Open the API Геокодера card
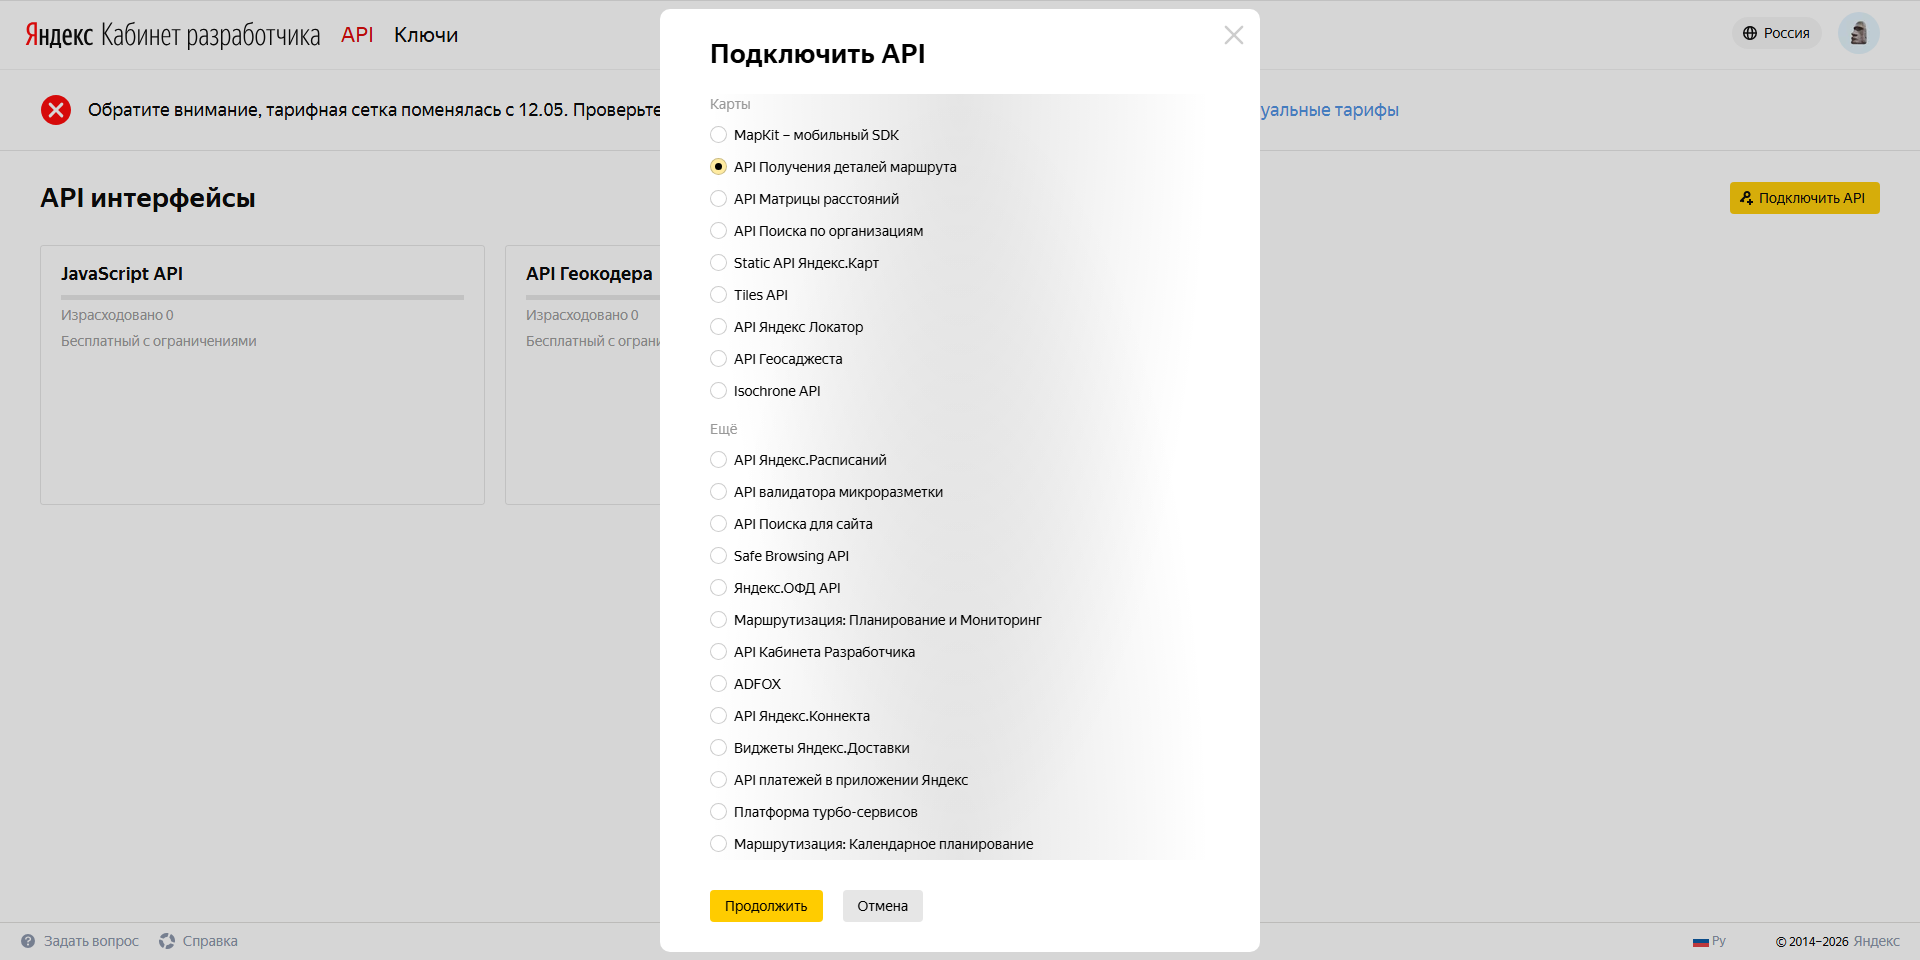This screenshot has height=960, width=1920. [x=583, y=375]
